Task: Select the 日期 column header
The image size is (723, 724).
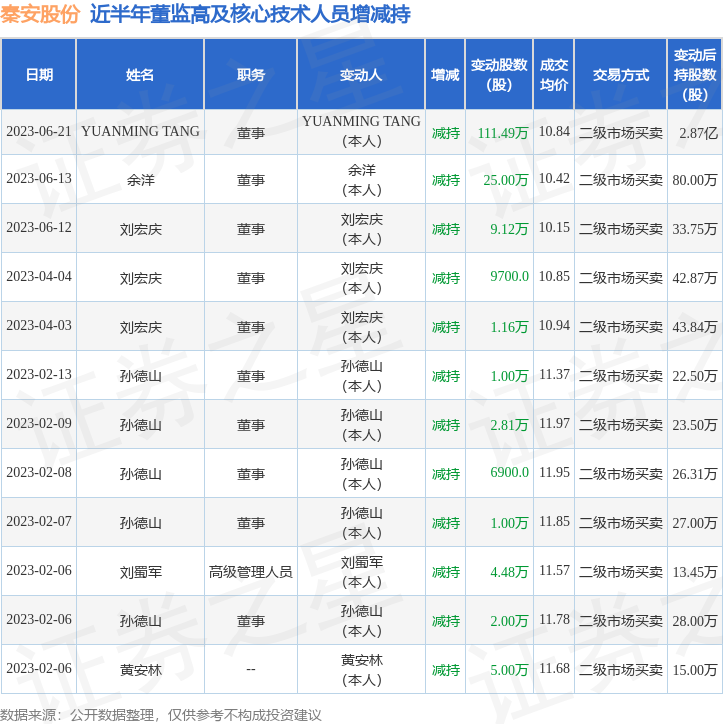Action: [x=39, y=74]
